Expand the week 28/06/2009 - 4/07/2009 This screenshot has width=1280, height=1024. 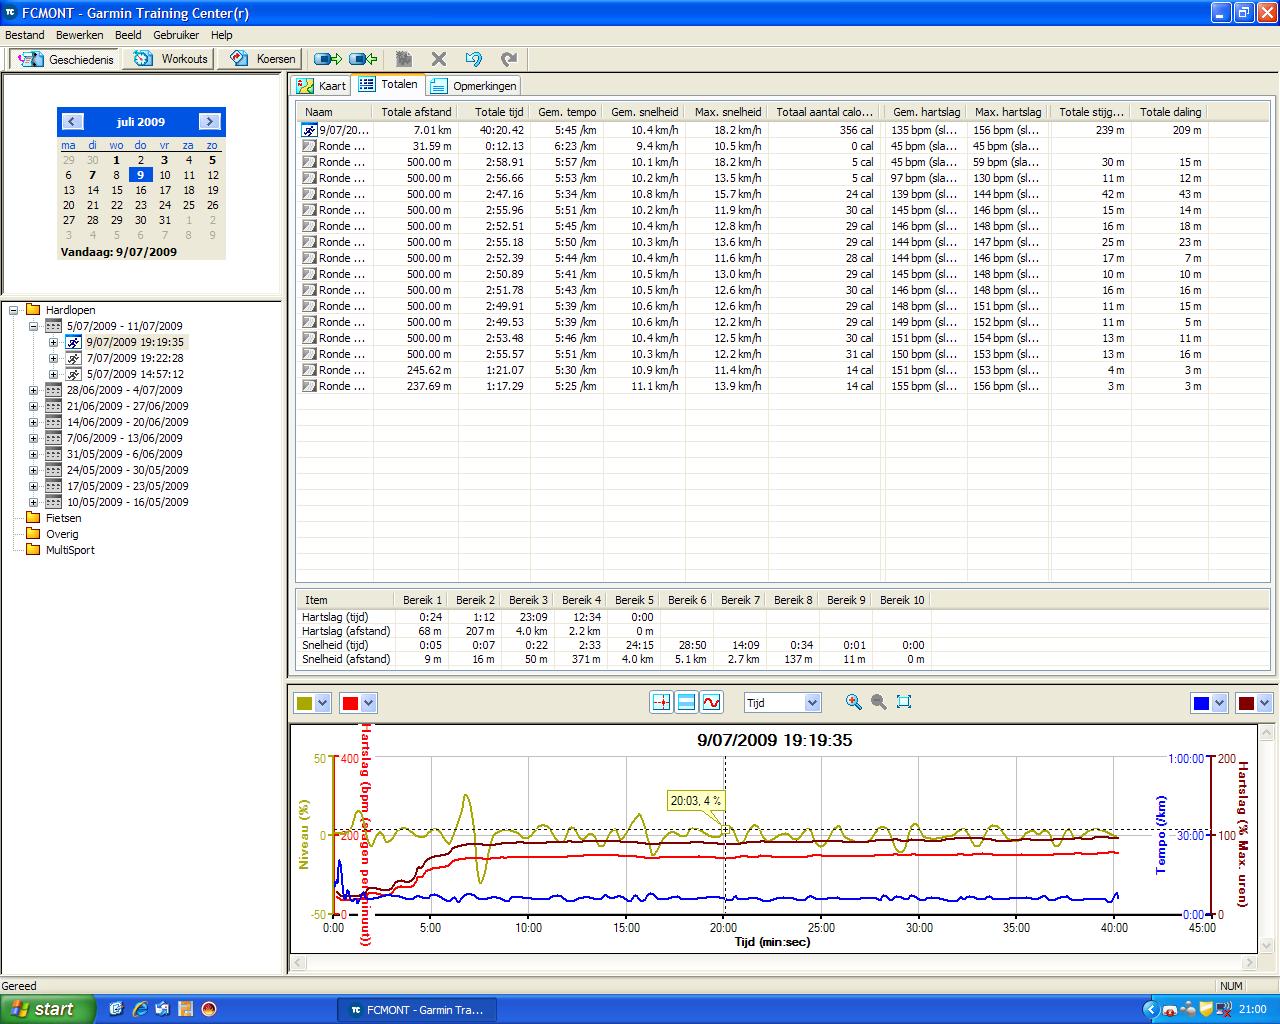click(33, 390)
